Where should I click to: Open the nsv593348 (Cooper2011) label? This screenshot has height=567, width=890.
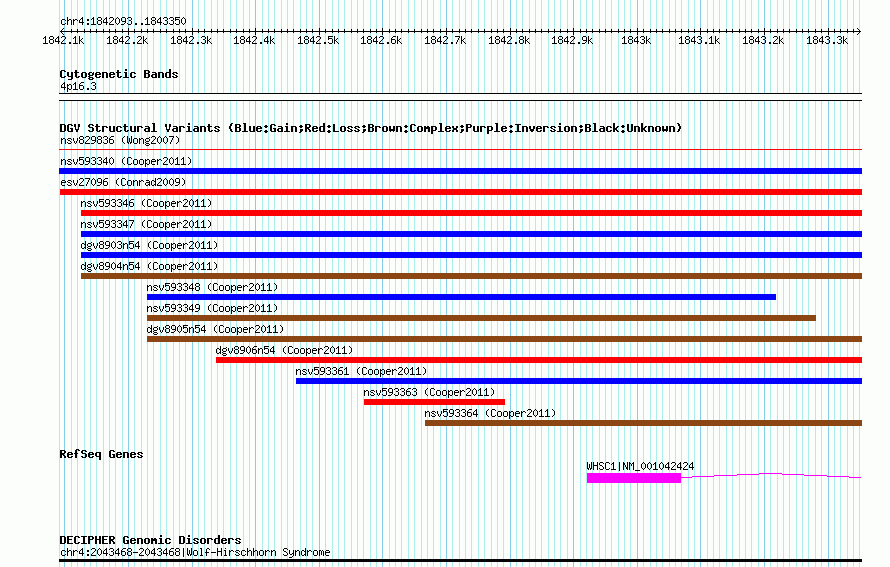[x=212, y=287]
